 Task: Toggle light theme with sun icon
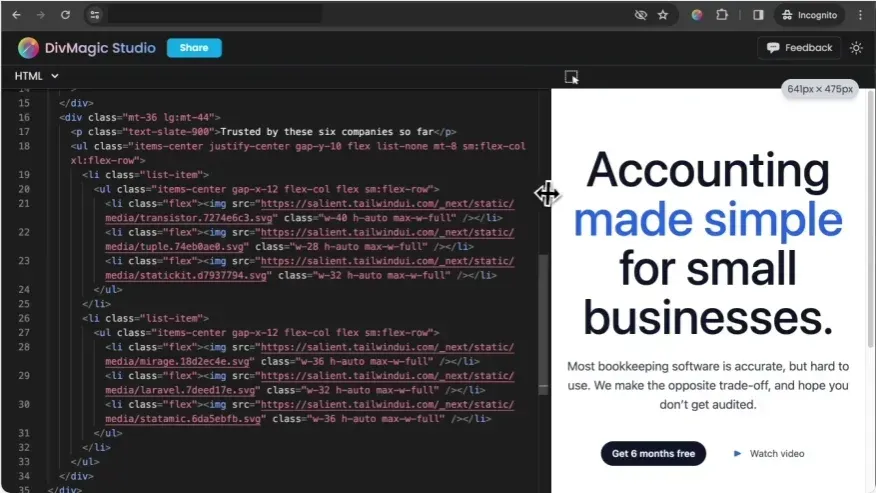click(856, 48)
